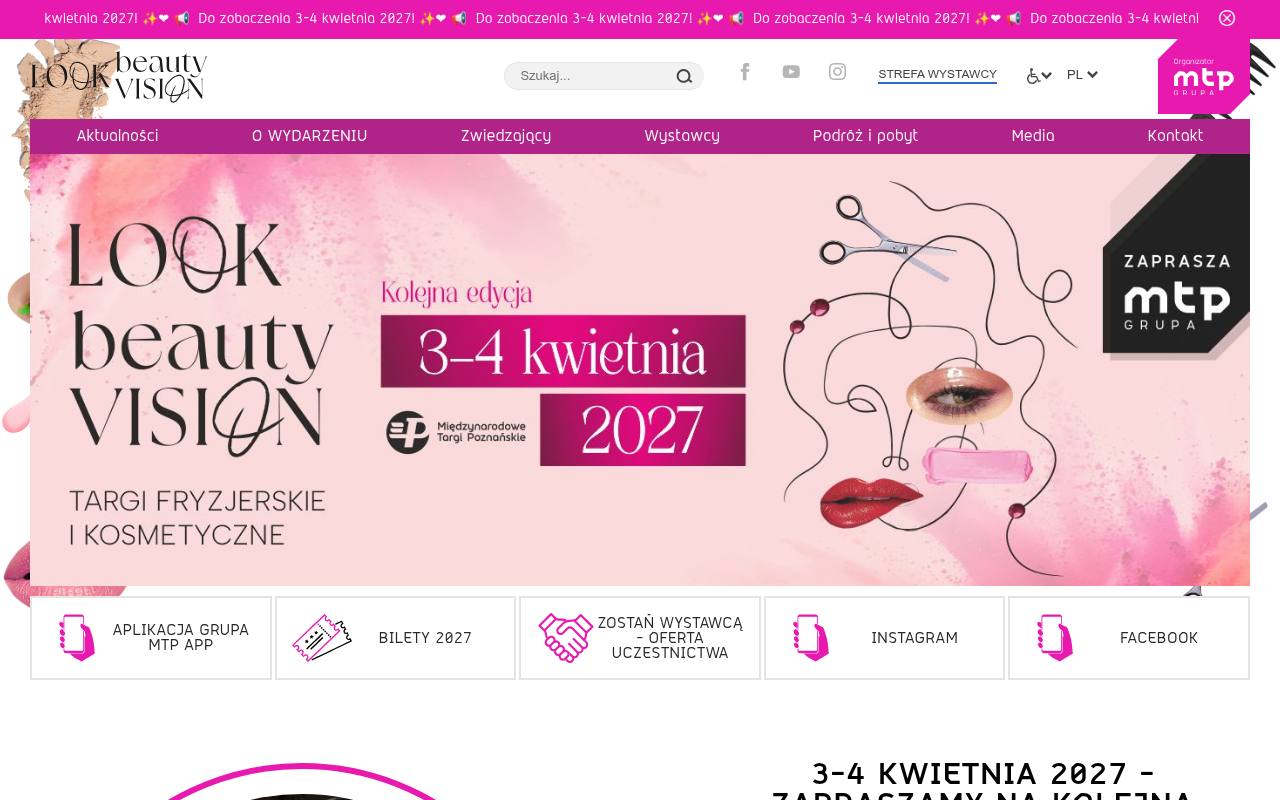Viewport: 1280px width, 800px height.
Task: Open the Instagram icon in header
Action: 838,72
